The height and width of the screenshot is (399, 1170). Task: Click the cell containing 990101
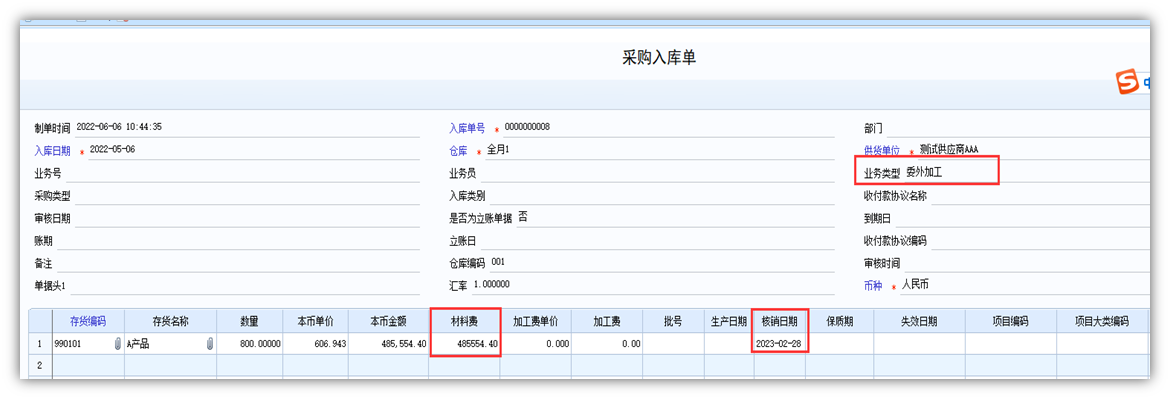[88, 344]
